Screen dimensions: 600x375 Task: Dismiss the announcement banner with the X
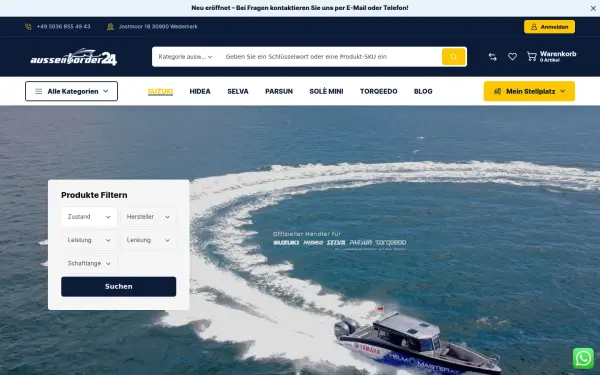593,8
